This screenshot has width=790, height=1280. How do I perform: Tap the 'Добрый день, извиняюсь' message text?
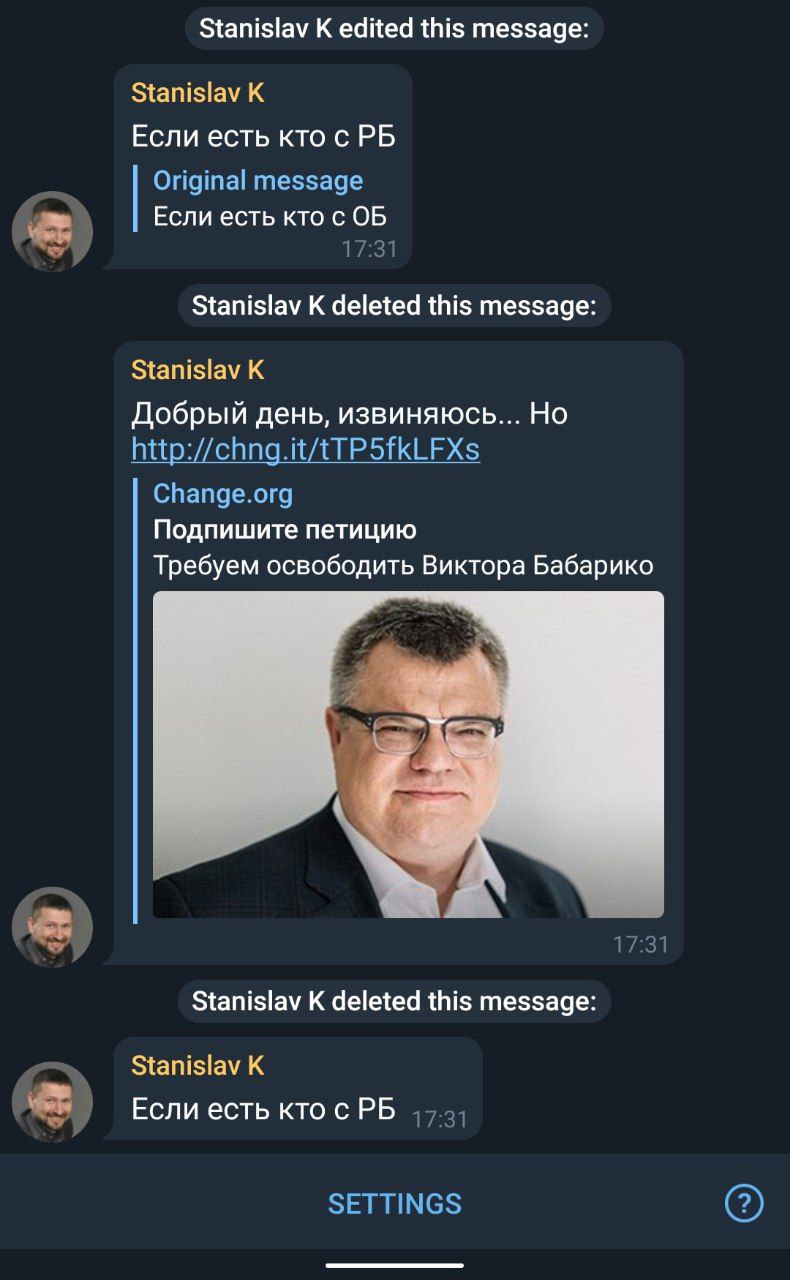pyautogui.click(x=350, y=413)
